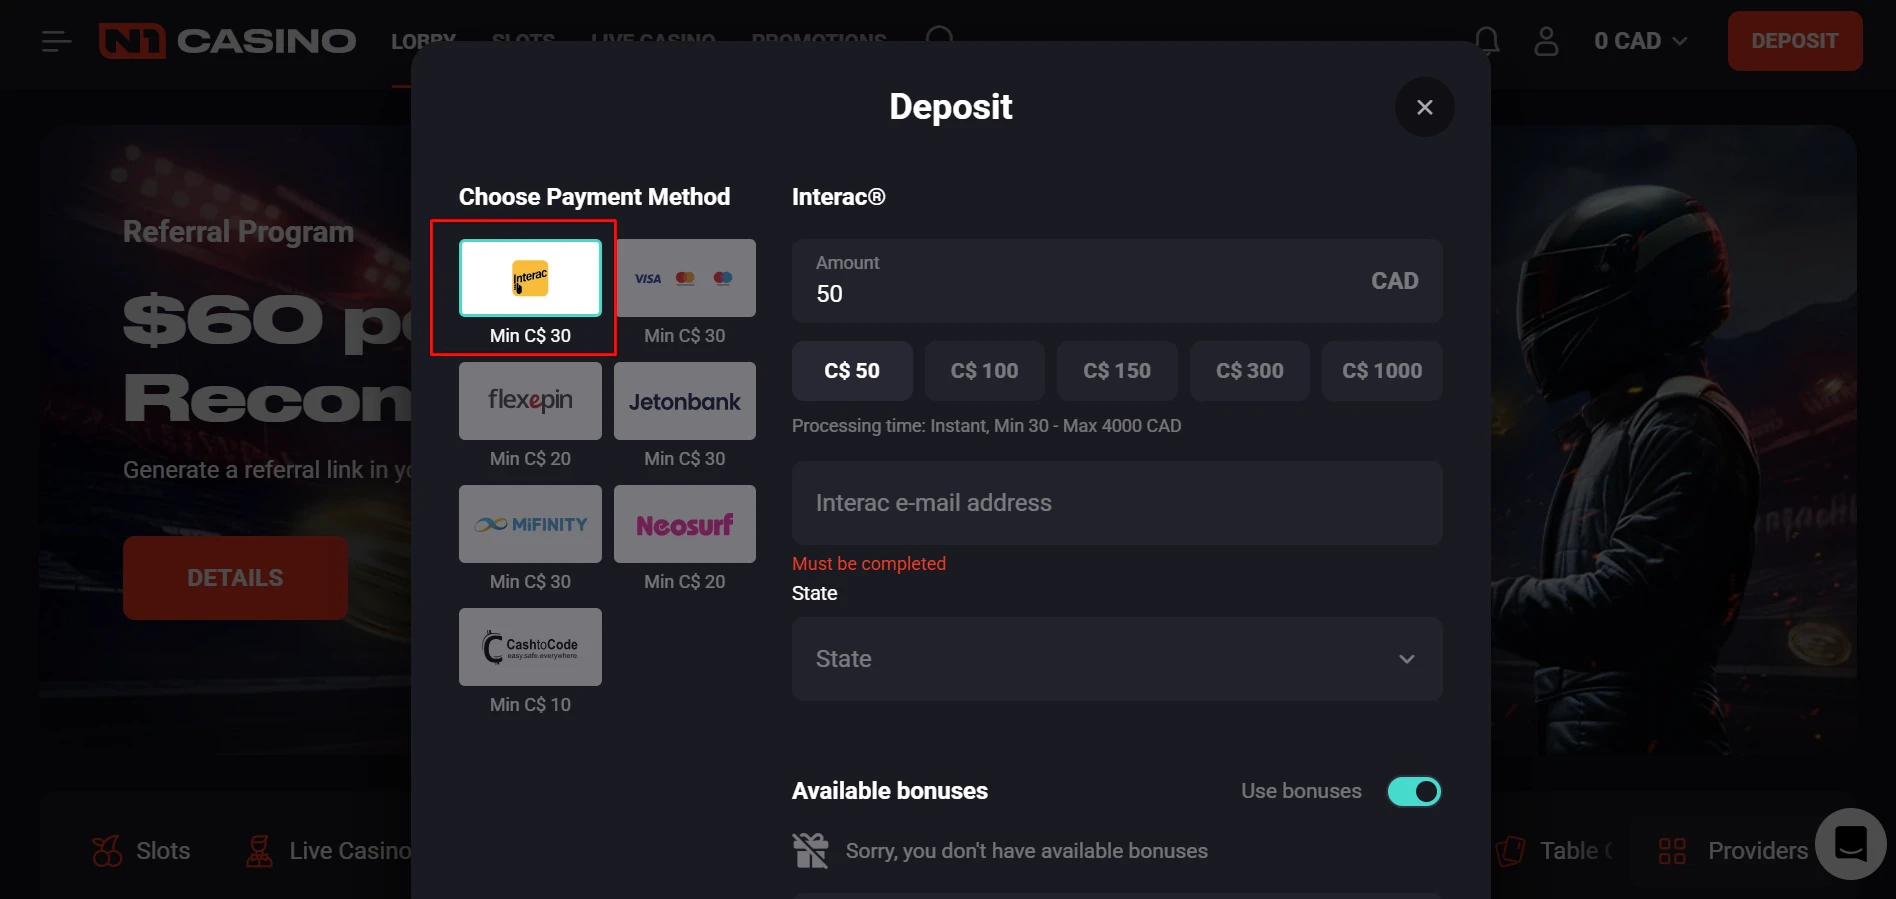Expand the 0 CAD balance dropdown
Image resolution: width=1896 pixels, height=899 pixels.
coord(1641,41)
